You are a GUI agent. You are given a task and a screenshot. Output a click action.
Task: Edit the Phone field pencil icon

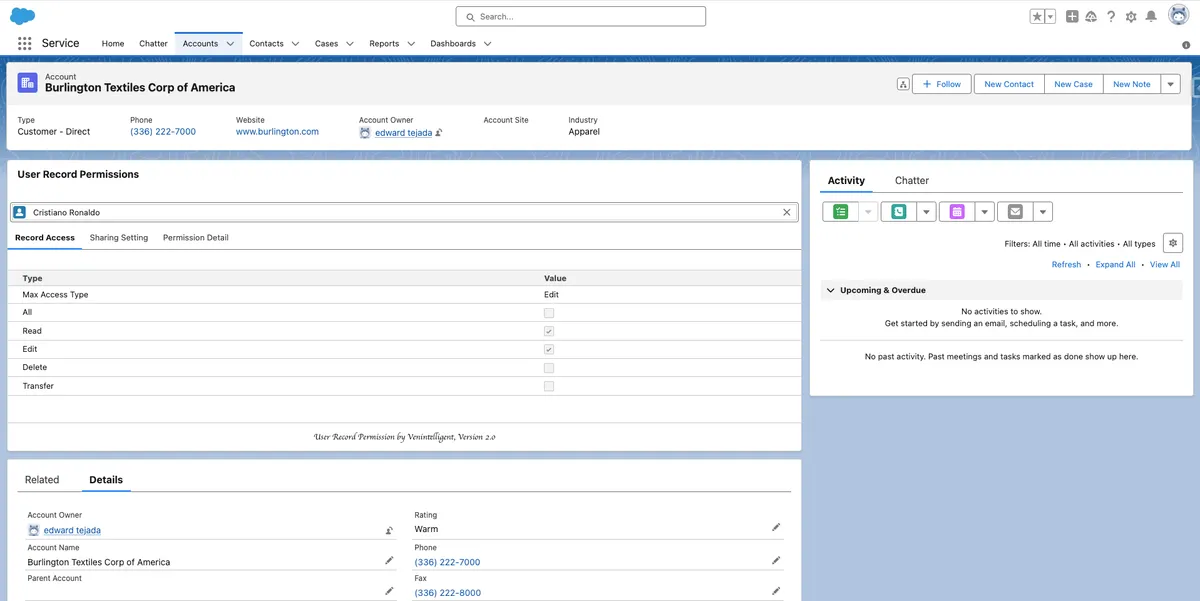pos(776,560)
